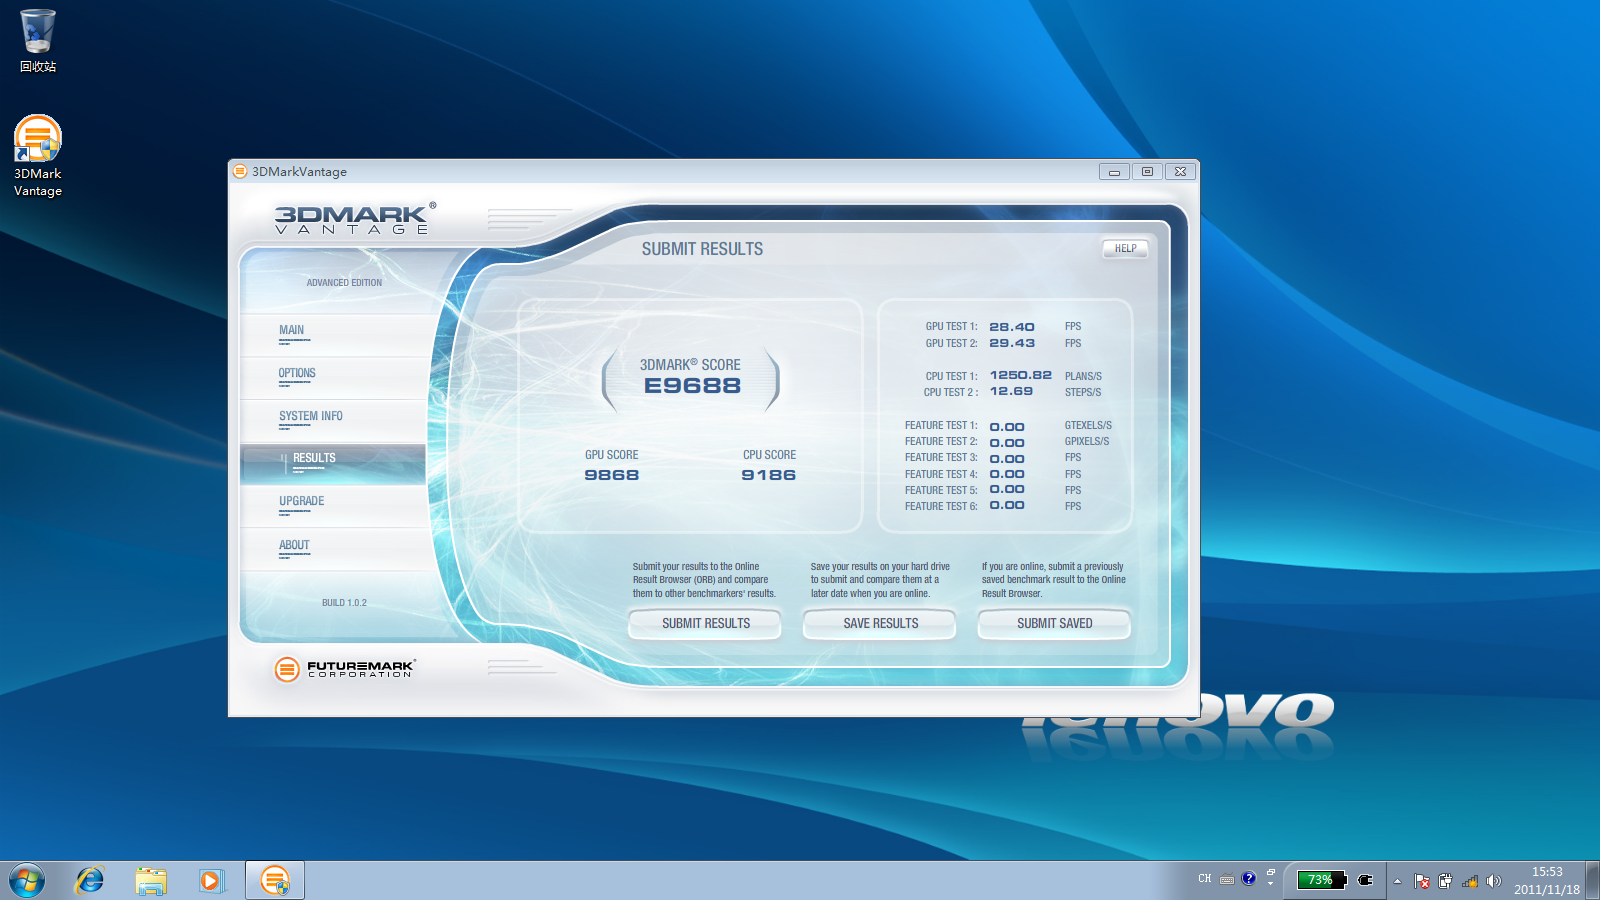Click the 3DMark Vantage taskbar button
The image size is (1600, 900).
pyautogui.click(x=275, y=881)
